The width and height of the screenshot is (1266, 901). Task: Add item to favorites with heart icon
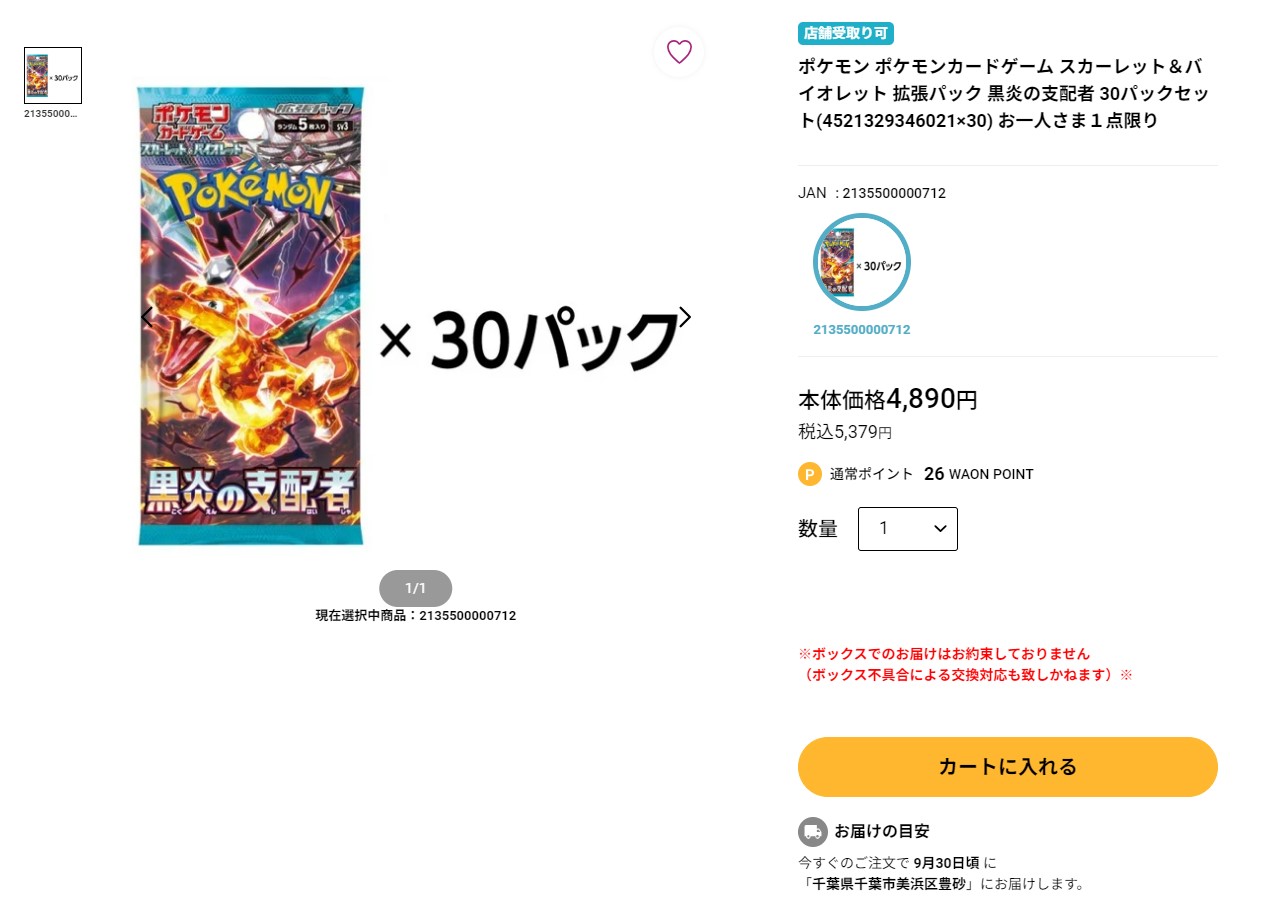[679, 52]
